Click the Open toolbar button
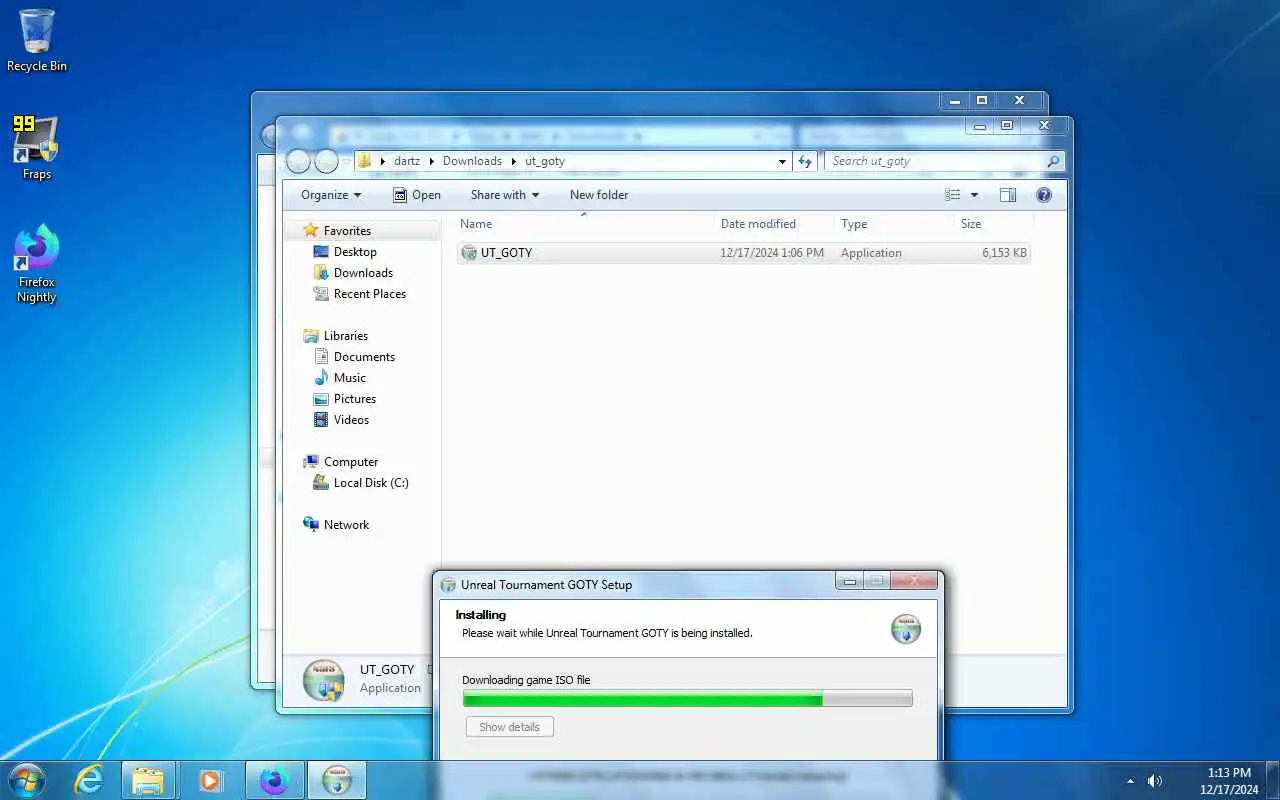The image size is (1280, 800). [416, 195]
